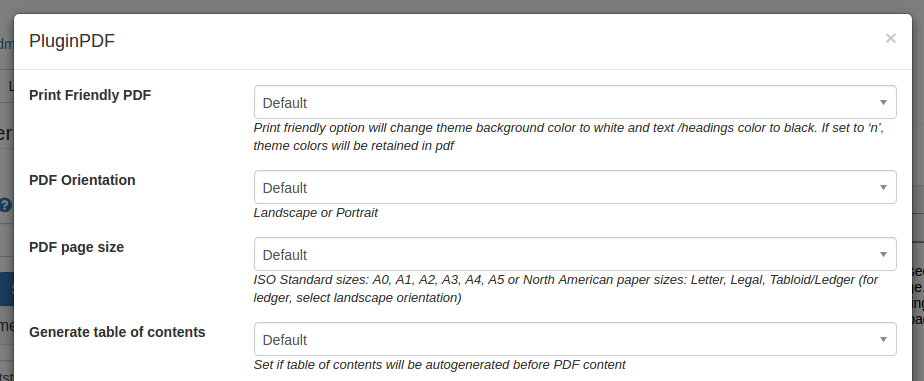Click the Generate table of contents dropdown arrow
Screen dimensions: 924x381
883,339
